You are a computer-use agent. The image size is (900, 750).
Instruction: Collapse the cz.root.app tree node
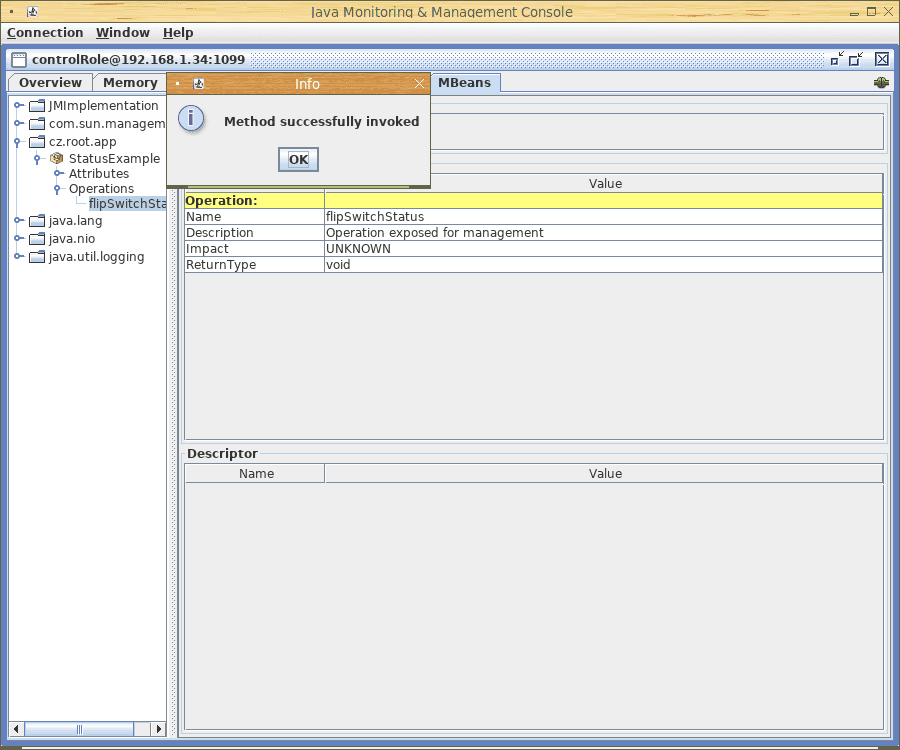pyautogui.click(x=18, y=142)
